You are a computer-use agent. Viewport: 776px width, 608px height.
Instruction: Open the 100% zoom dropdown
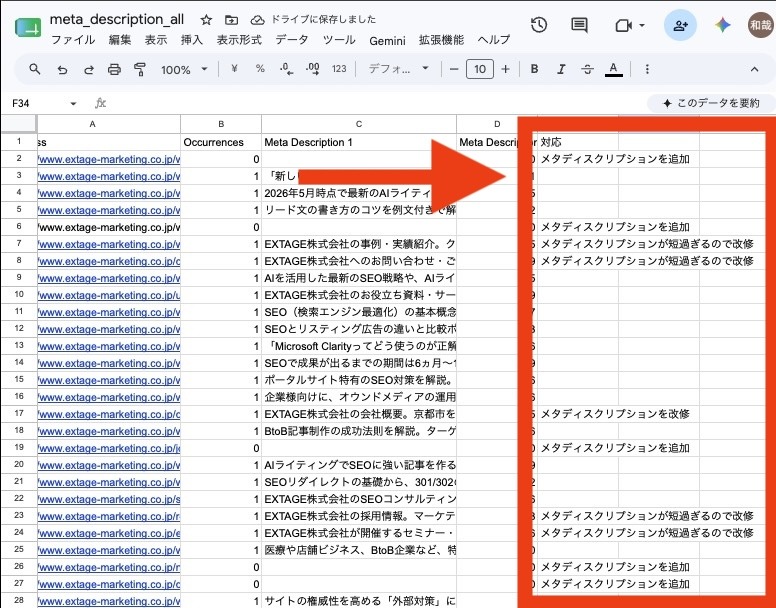click(x=184, y=70)
